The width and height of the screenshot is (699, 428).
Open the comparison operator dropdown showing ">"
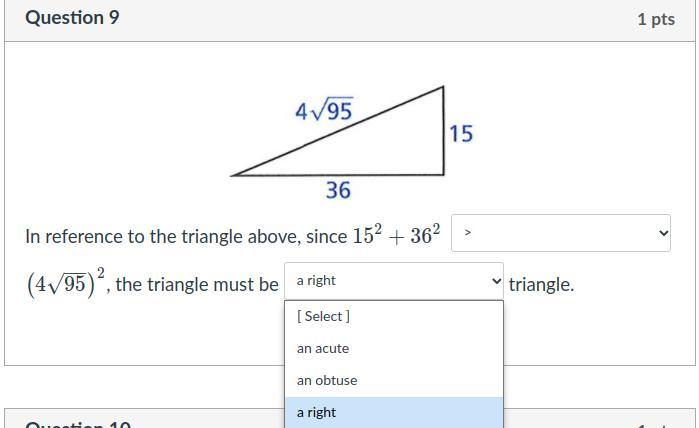560,233
